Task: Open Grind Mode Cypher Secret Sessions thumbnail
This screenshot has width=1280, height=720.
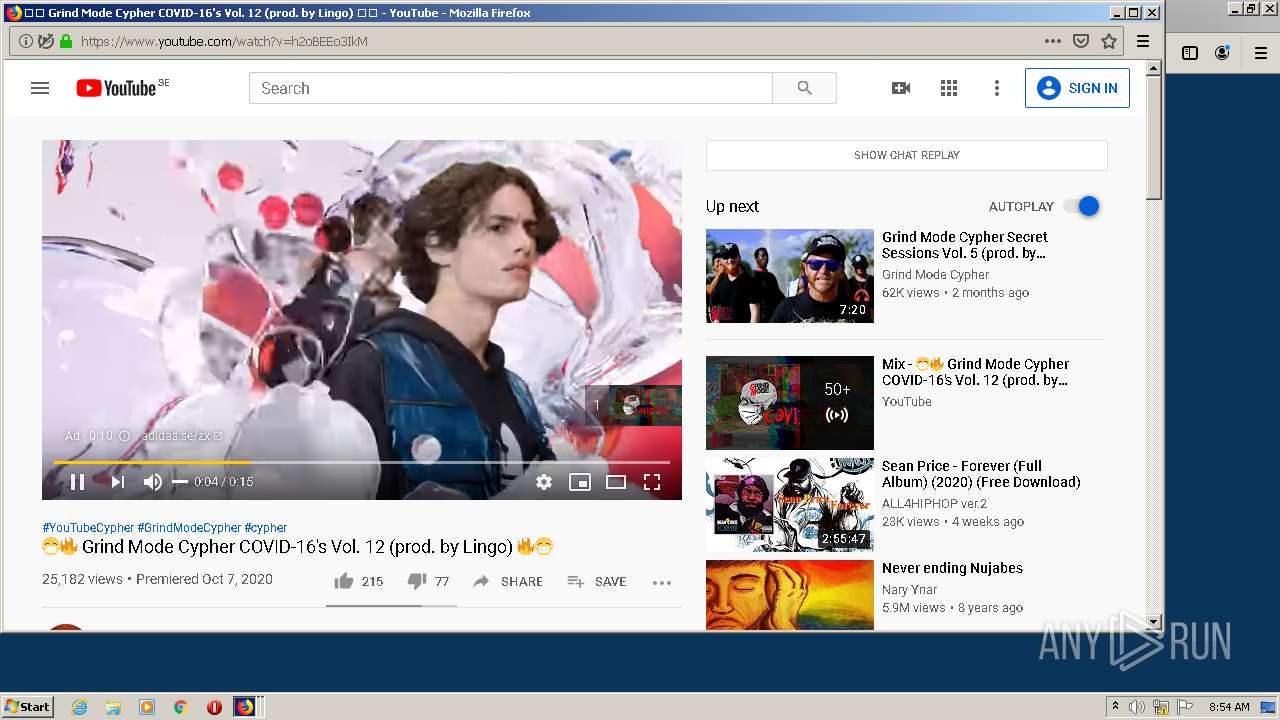Action: tap(790, 276)
